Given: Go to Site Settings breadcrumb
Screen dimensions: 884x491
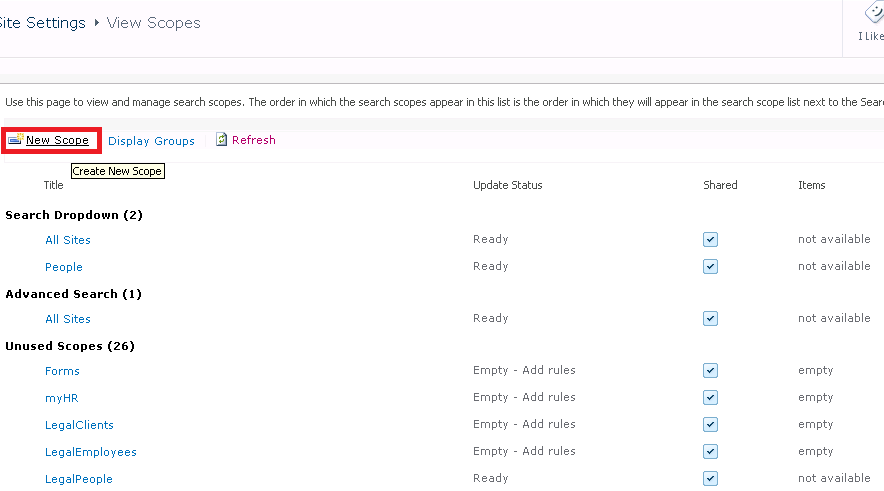Looking at the screenshot, I should point(42,23).
